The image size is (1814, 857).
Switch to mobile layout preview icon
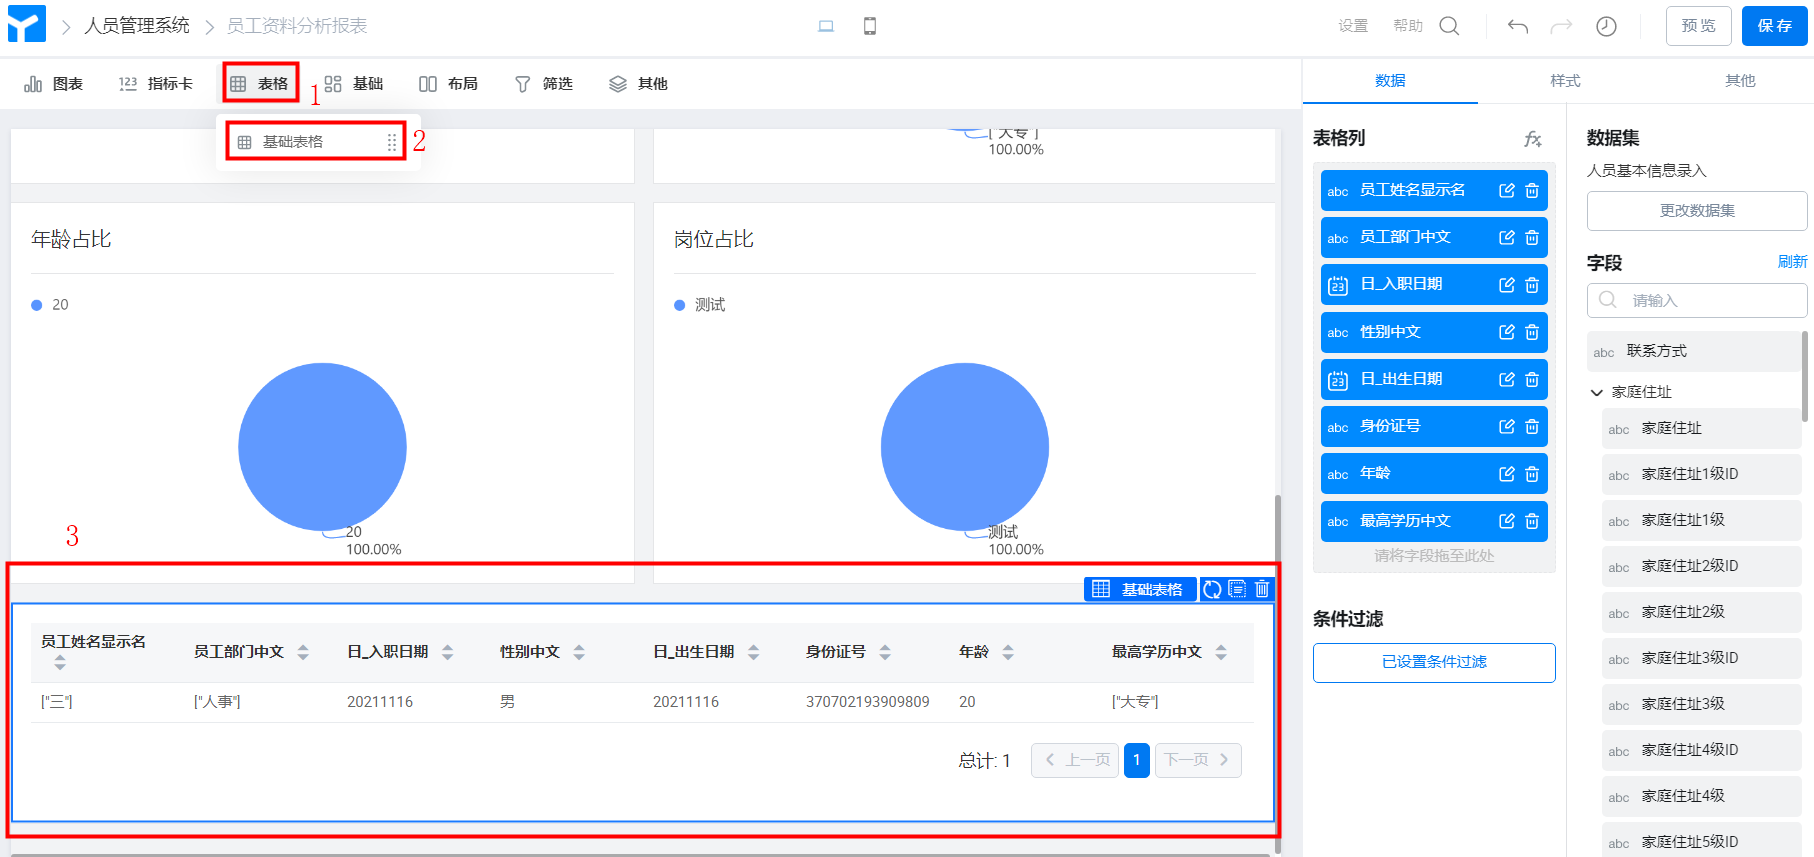[x=870, y=26]
